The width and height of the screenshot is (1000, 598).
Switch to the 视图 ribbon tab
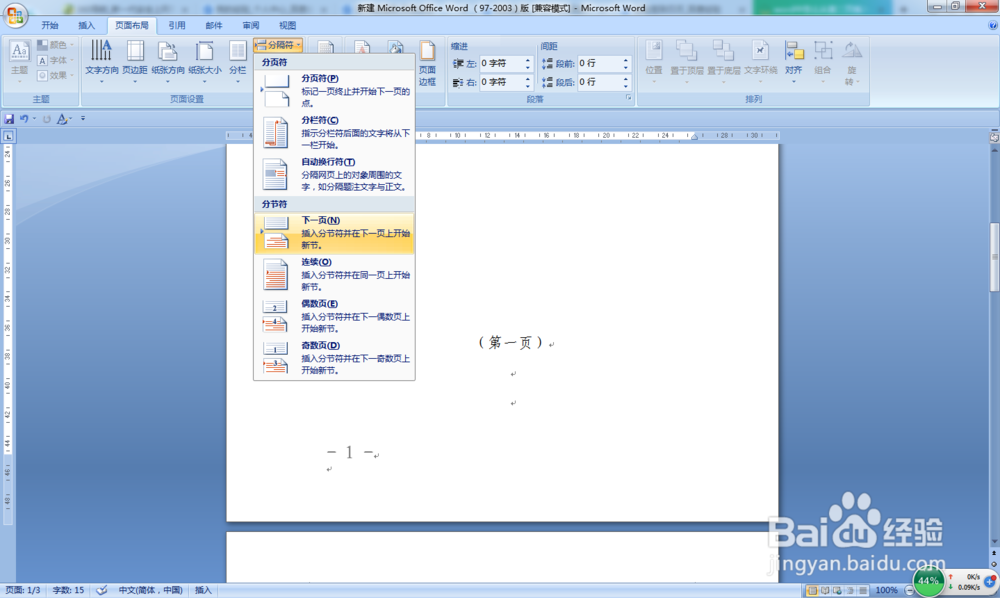pos(286,25)
